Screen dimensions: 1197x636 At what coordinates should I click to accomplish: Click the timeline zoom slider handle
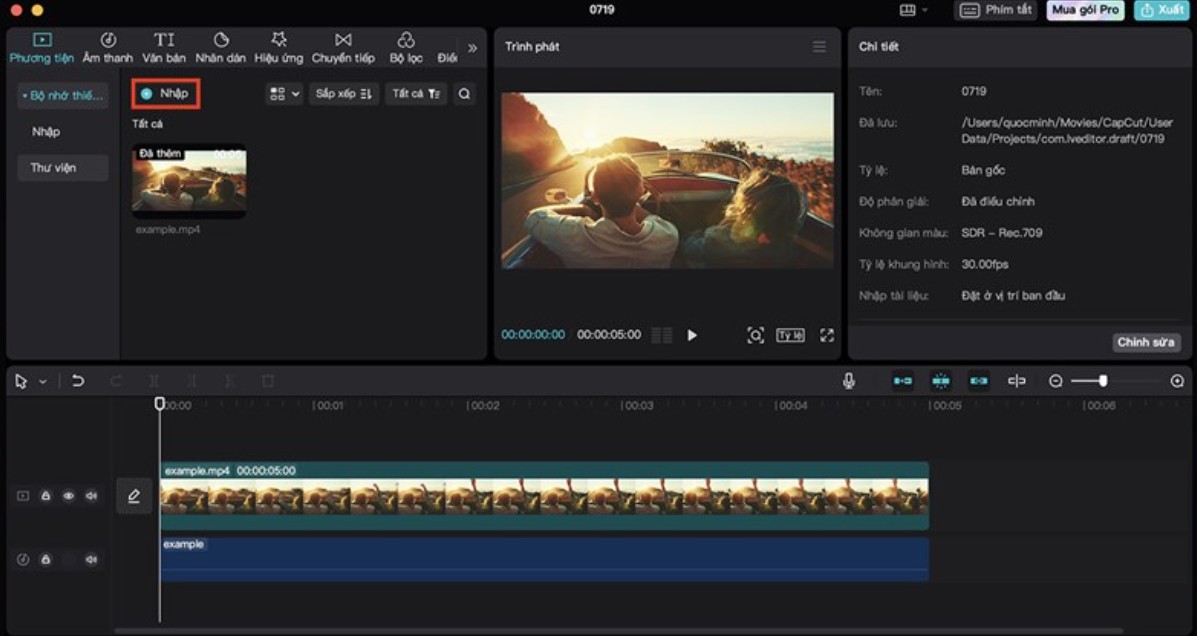pos(1103,381)
